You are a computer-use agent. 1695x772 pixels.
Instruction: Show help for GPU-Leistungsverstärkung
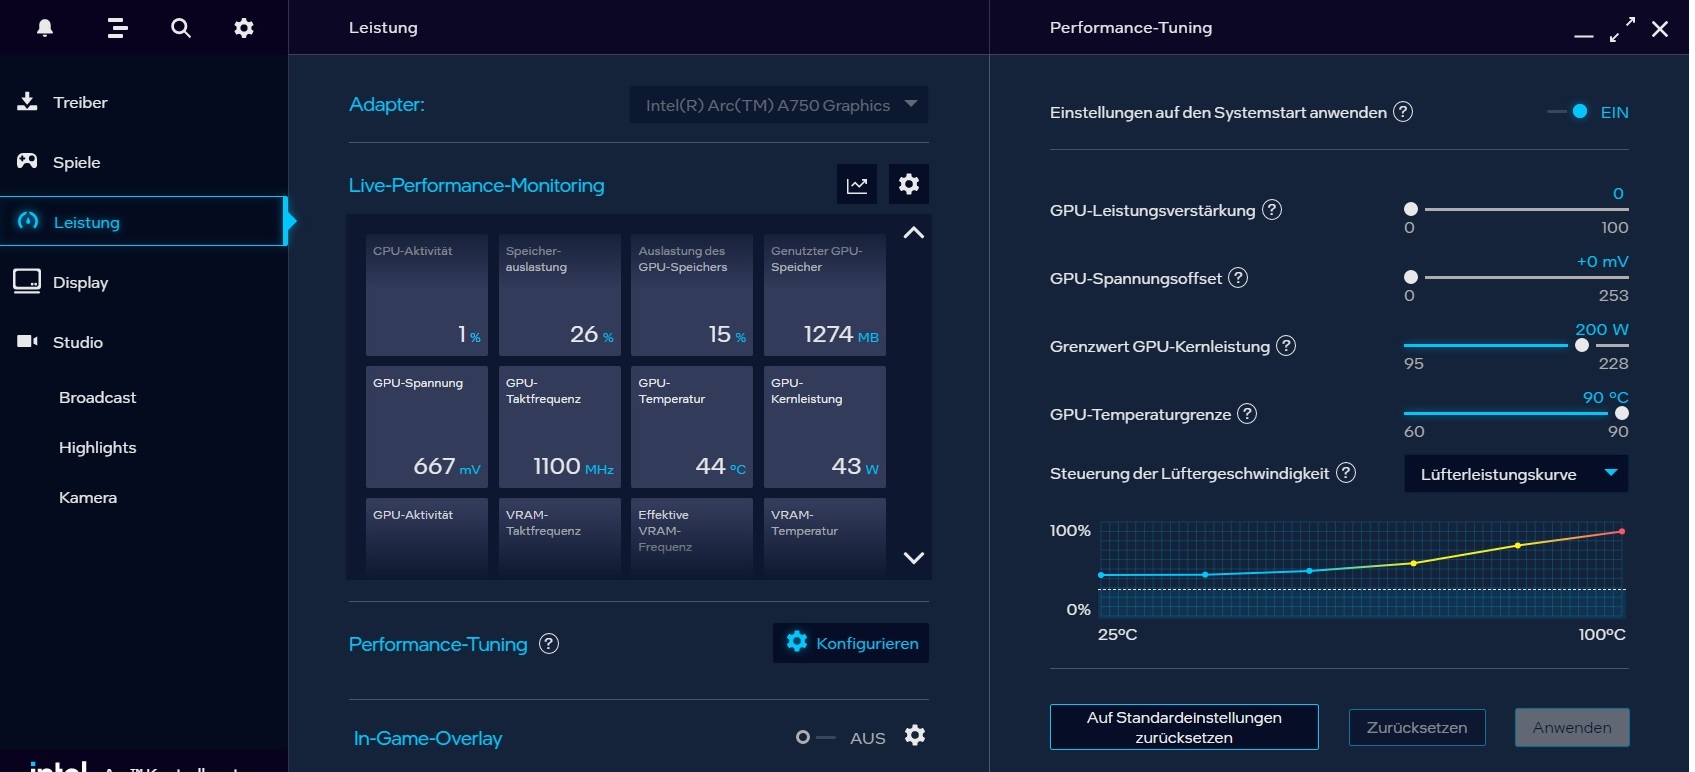1272,210
